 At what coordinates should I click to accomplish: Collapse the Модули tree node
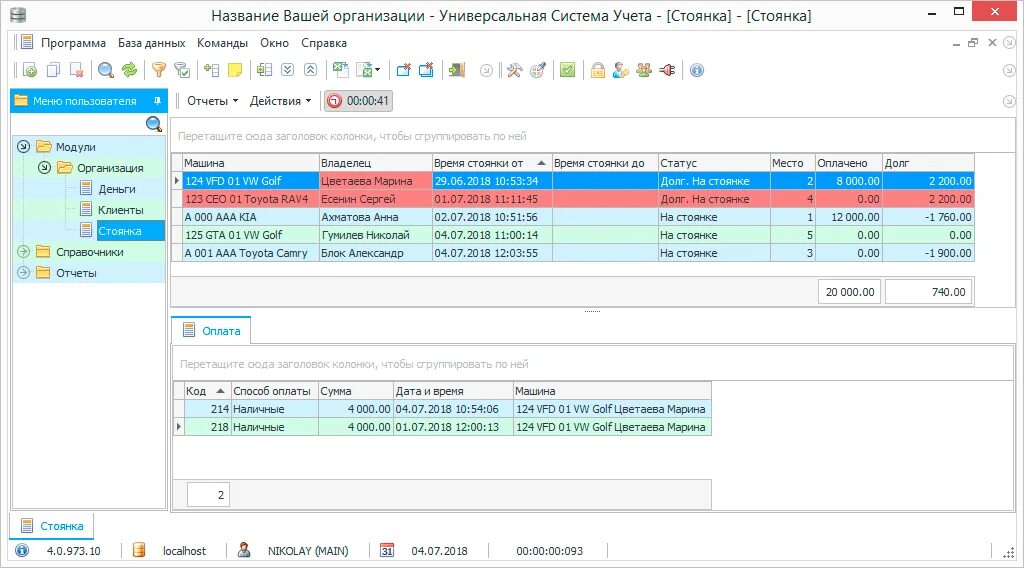pyautogui.click(x=24, y=146)
